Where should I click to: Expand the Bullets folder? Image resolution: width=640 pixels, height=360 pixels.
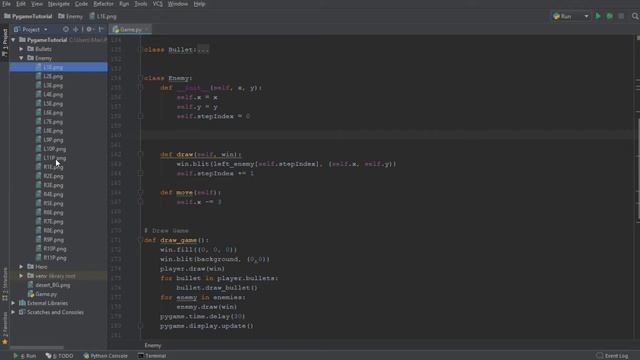coord(21,49)
